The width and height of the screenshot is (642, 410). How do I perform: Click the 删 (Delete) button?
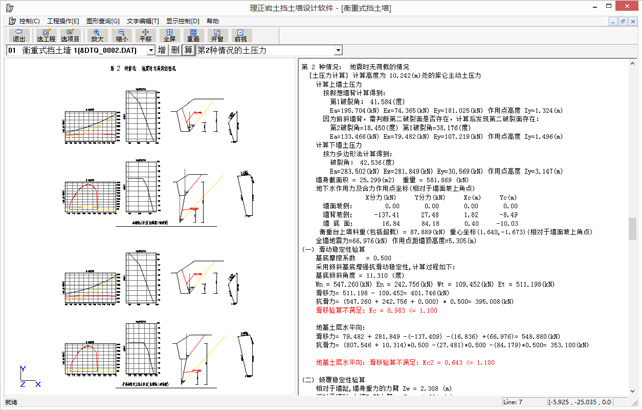[x=175, y=50]
